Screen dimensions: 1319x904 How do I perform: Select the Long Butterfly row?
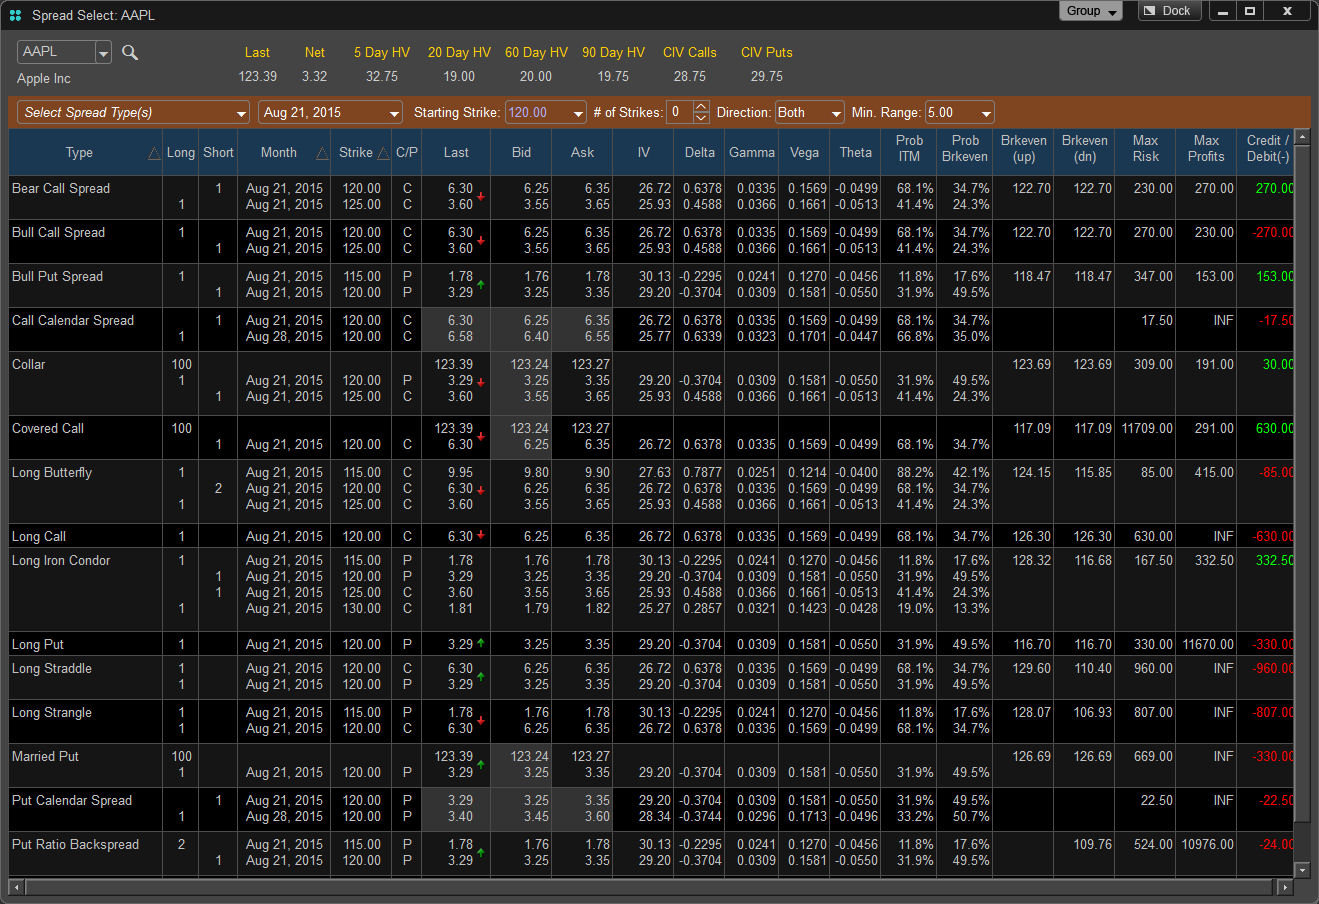(651, 489)
